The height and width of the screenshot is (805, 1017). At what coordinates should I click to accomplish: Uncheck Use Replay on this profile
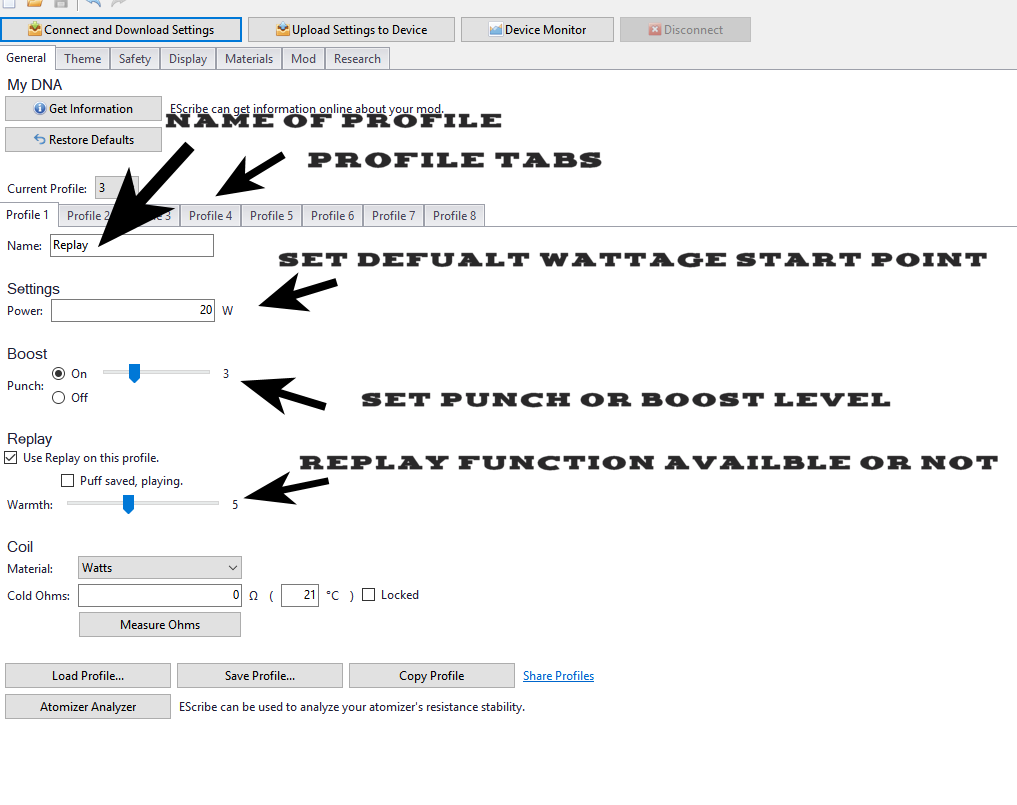tap(11, 458)
